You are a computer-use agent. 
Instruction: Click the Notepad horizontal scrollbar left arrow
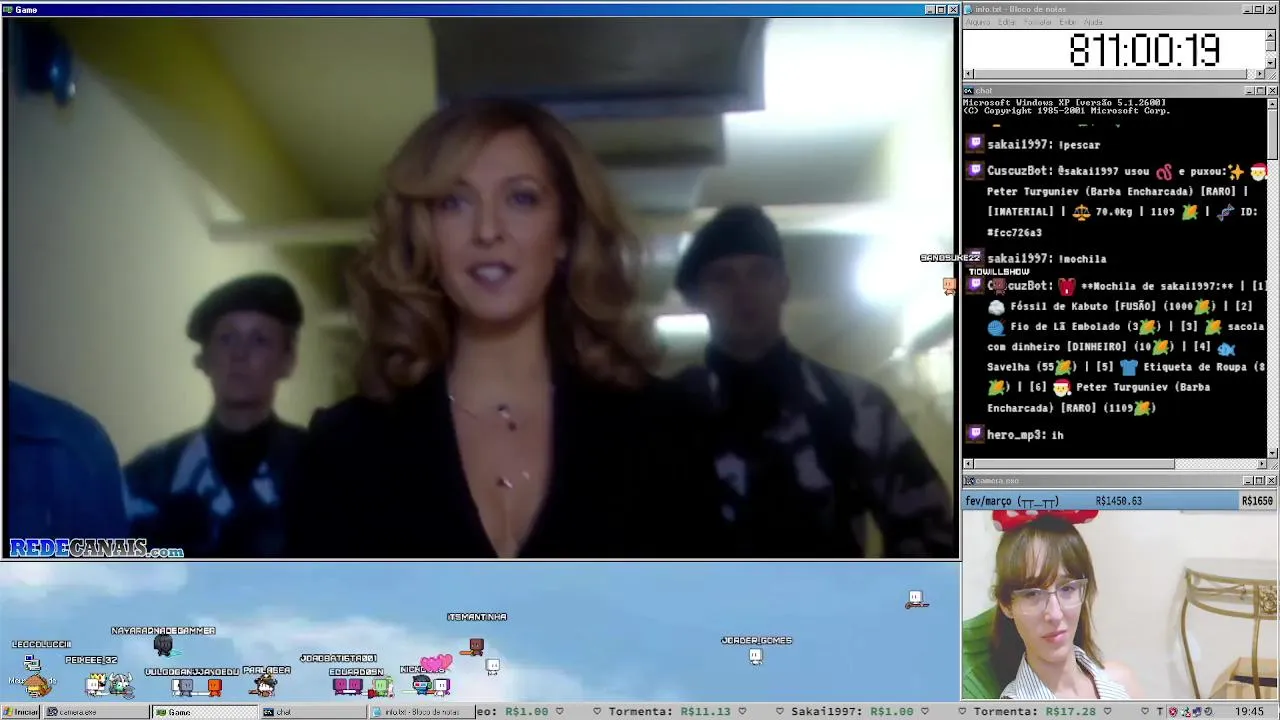968,74
